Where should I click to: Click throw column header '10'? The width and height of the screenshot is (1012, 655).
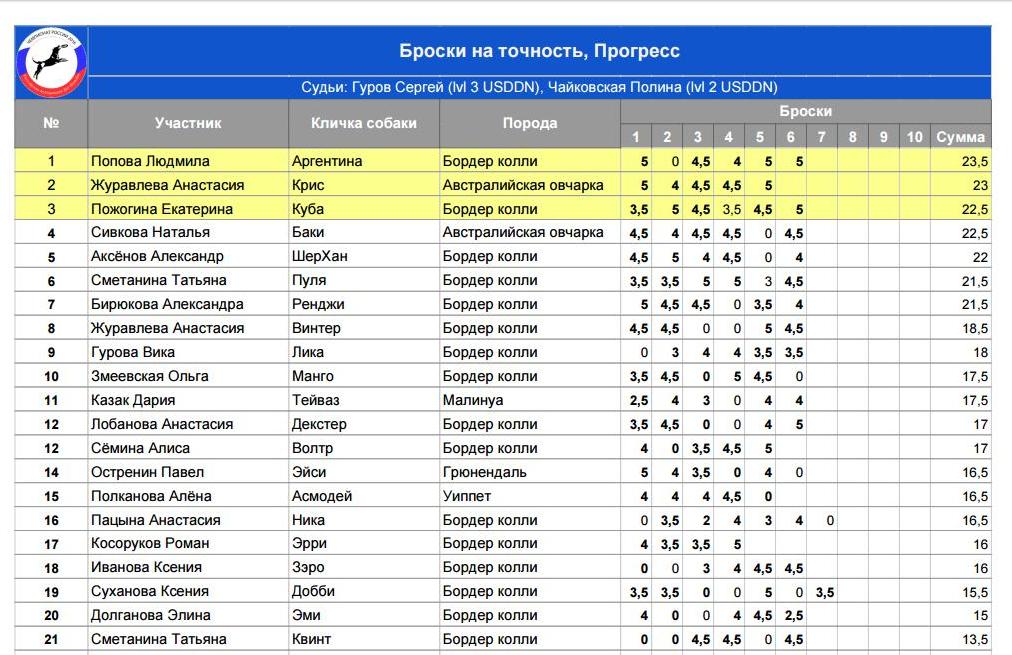tap(914, 137)
